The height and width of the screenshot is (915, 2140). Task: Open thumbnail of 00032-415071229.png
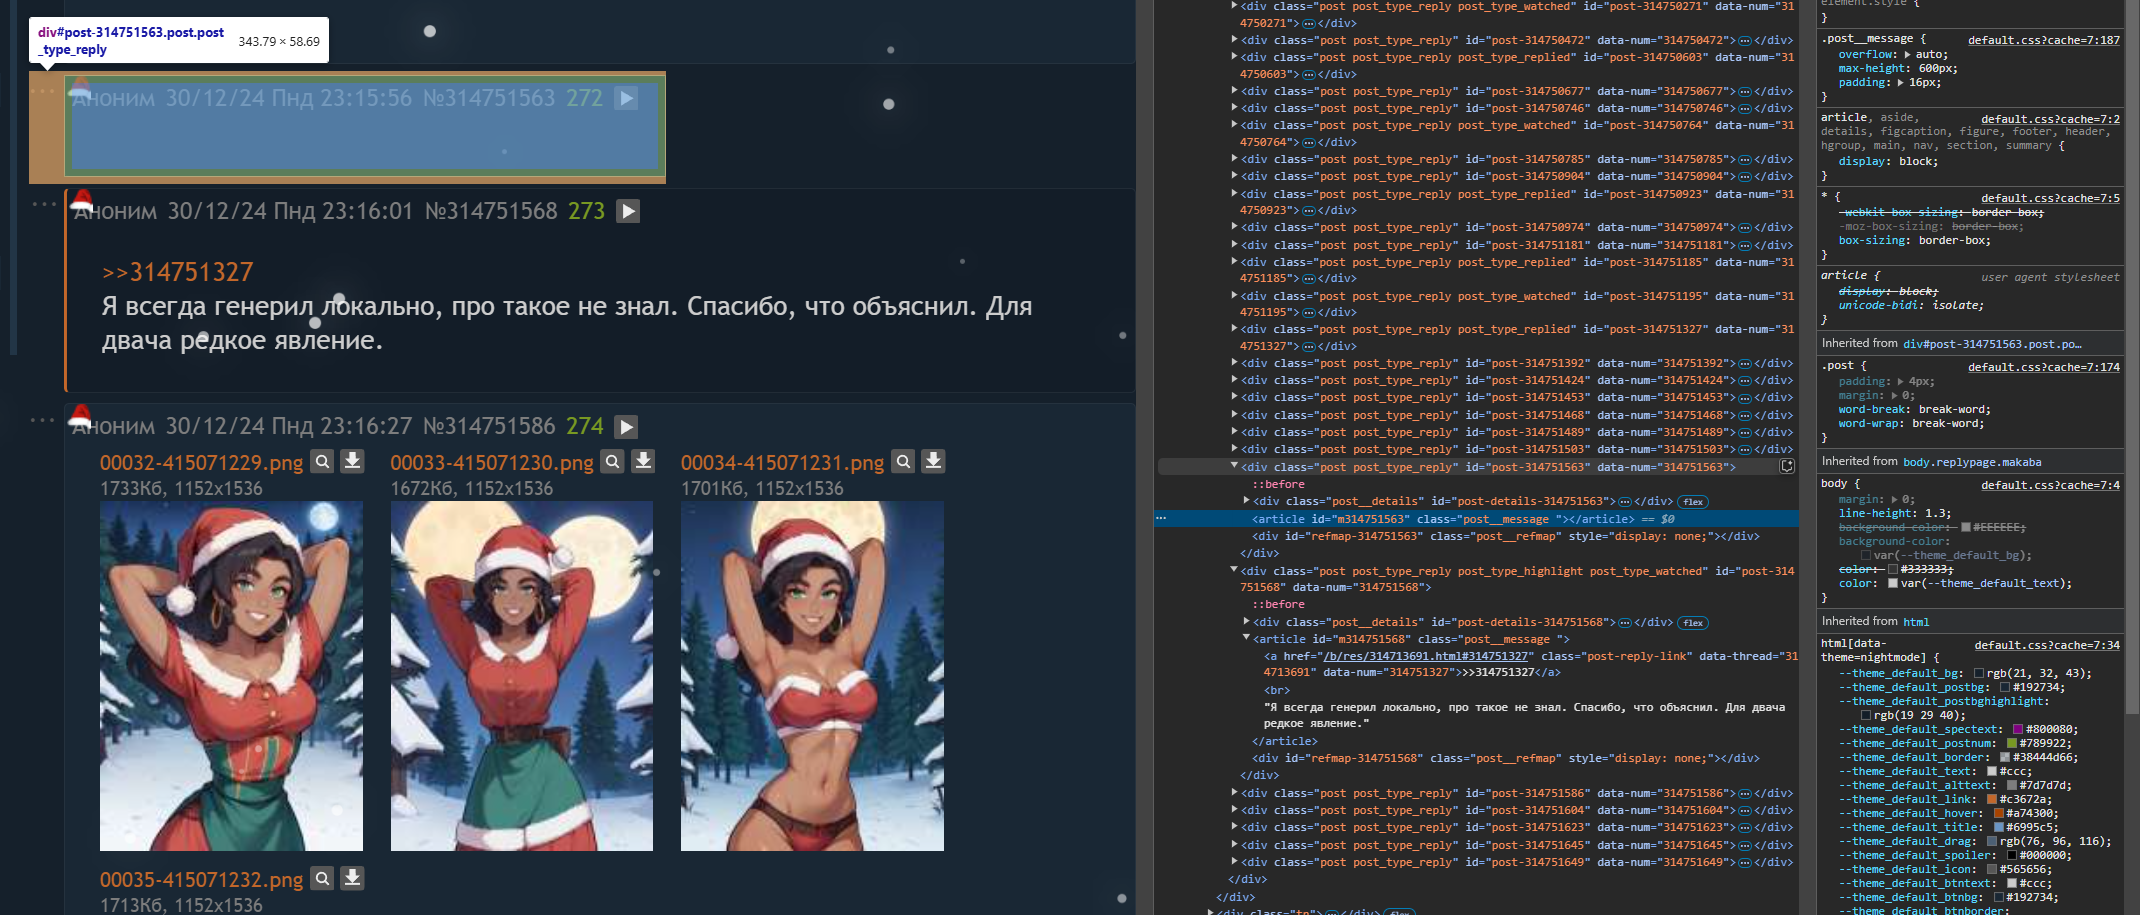(231, 676)
